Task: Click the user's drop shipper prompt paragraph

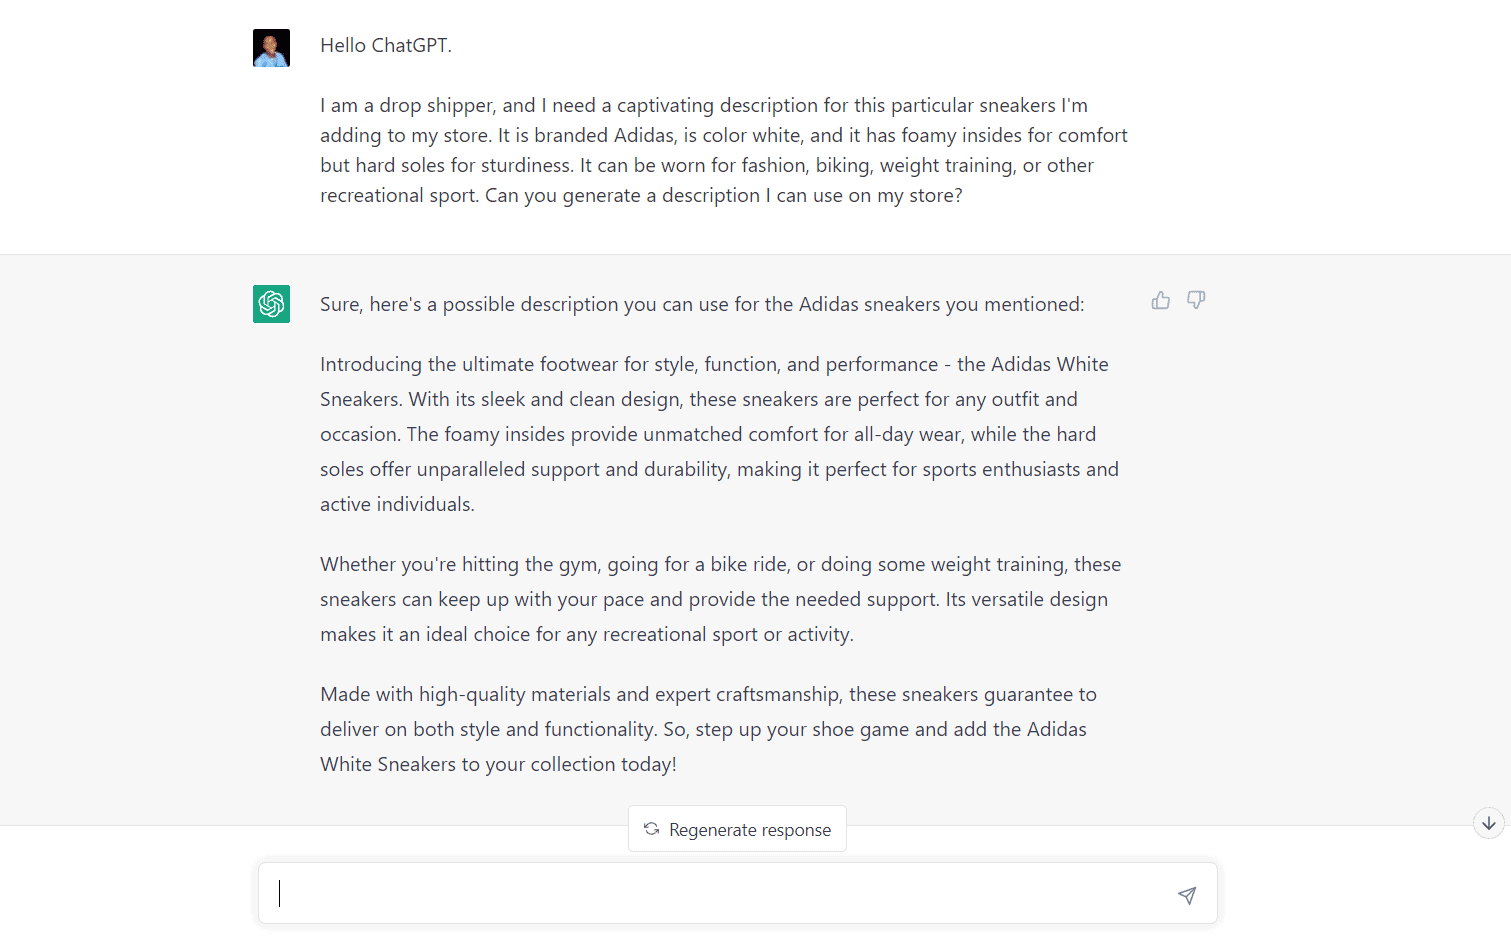Action: click(x=724, y=150)
